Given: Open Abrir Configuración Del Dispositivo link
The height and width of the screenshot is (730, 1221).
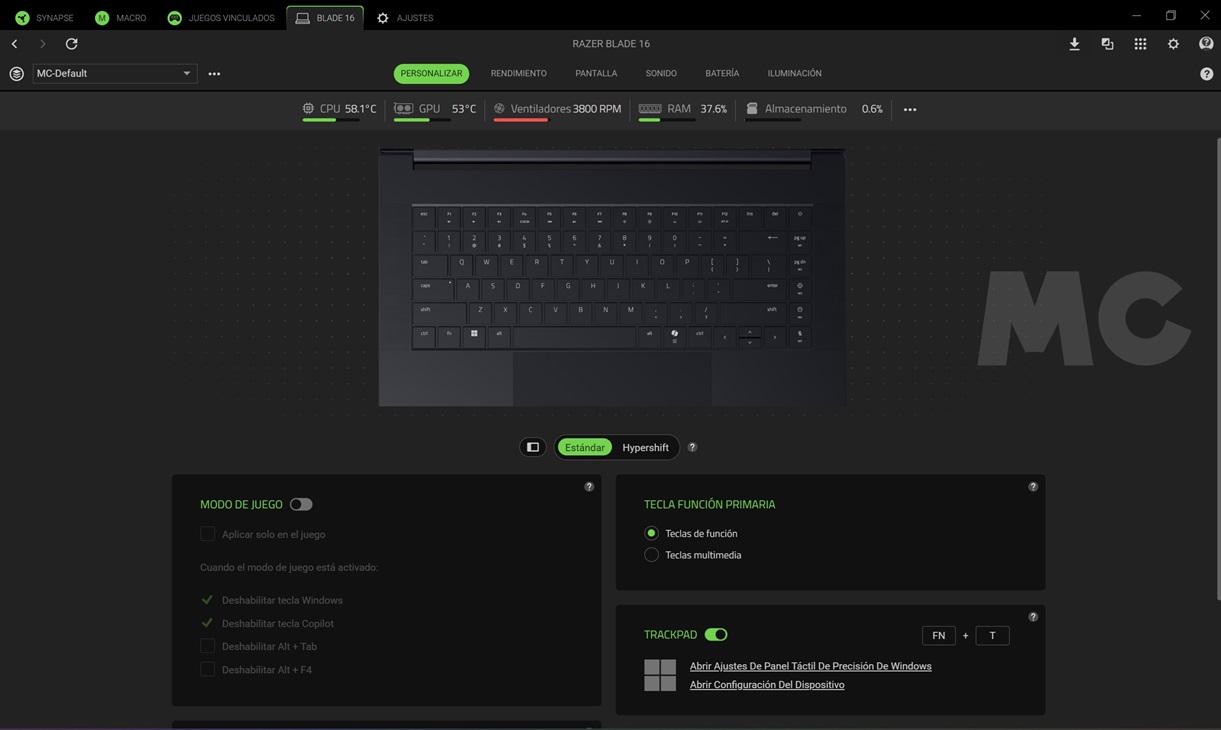Looking at the screenshot, I should (x=766, y=685).
